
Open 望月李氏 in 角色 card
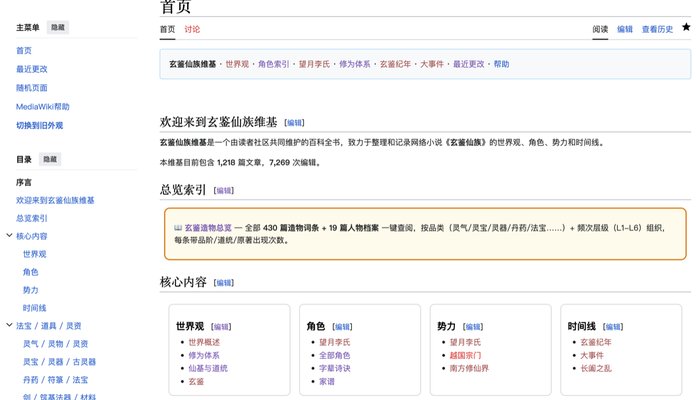point(335,342)
